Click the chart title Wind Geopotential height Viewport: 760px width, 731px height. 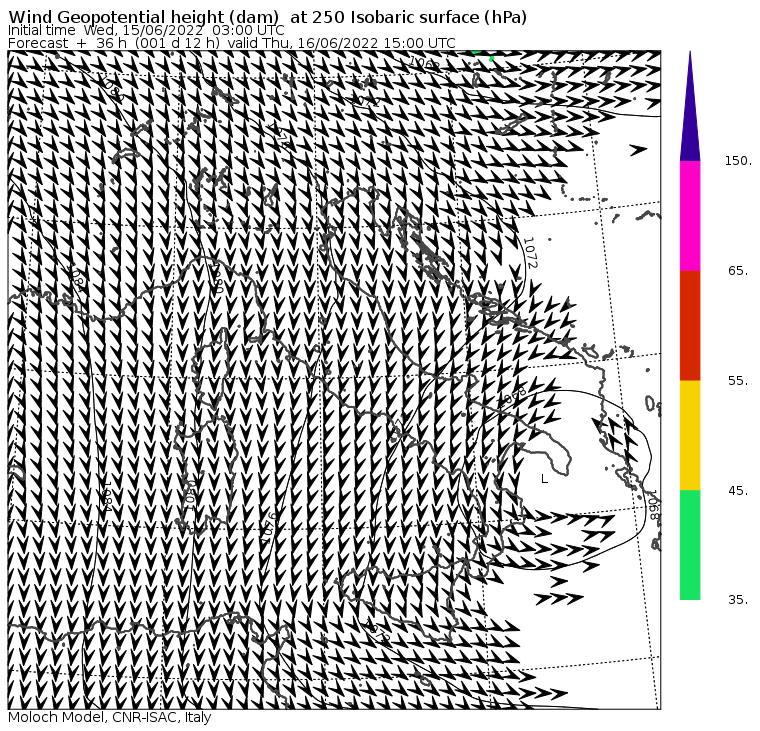pos(268,17)
